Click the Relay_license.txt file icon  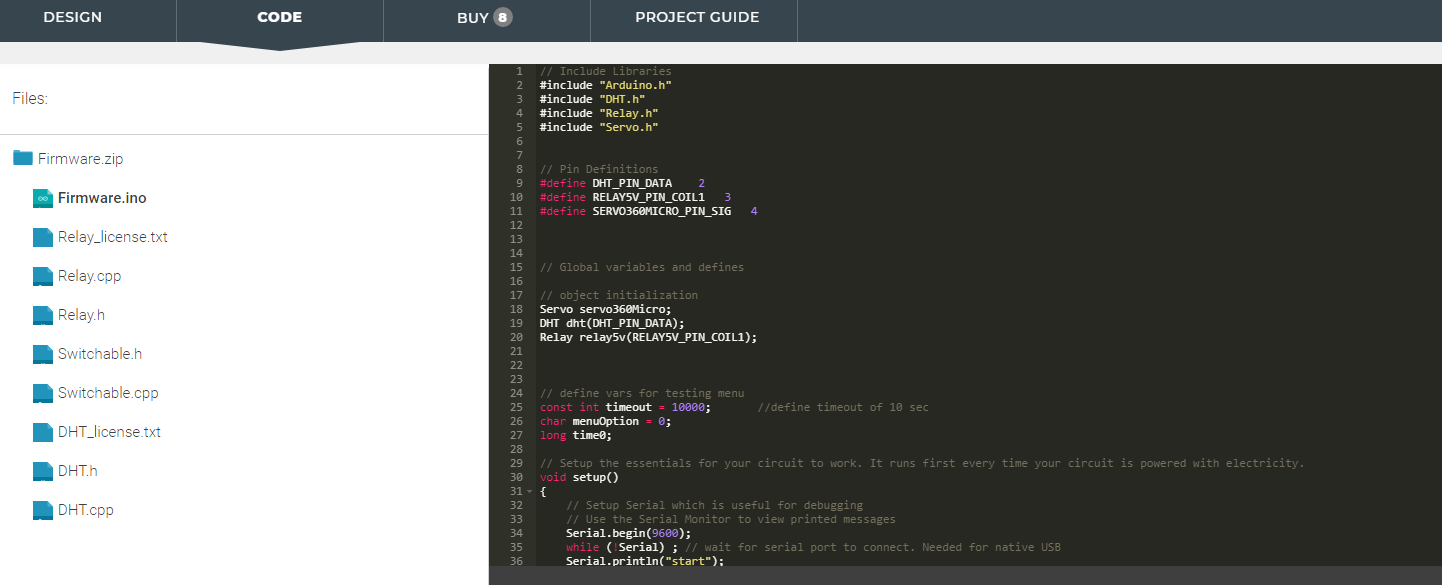(42, 237)
